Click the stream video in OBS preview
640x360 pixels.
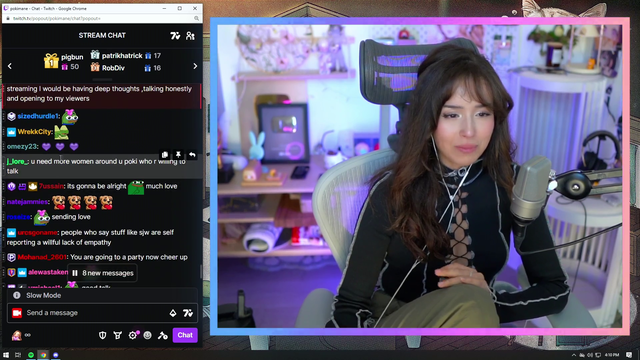tap(420, 176)
